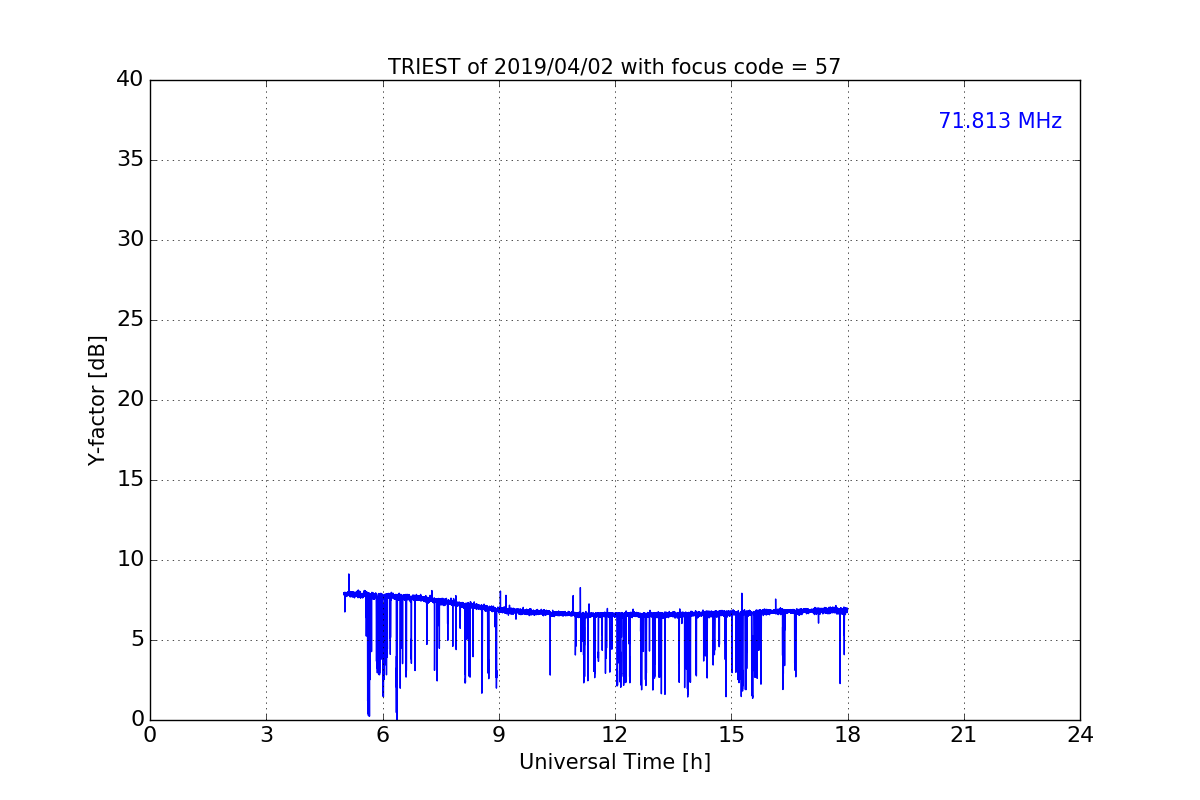Click the x-axis tick label 6
Screen dimensions: 1200x800
pyautogui.click(x=382, y=735)
